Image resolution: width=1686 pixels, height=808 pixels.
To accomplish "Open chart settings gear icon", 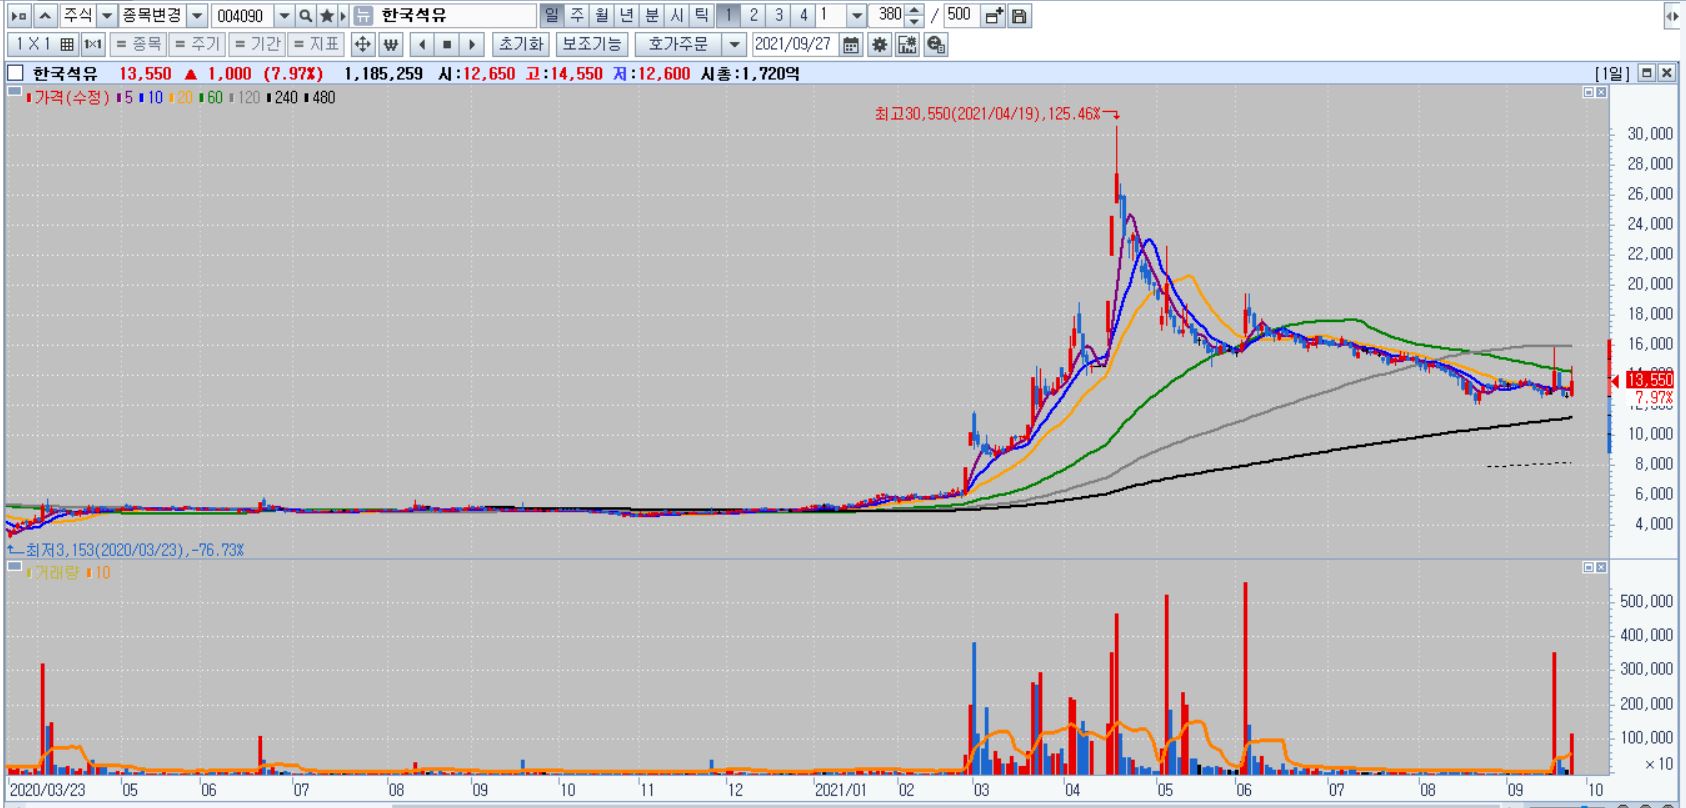I will tap(879, 44).
